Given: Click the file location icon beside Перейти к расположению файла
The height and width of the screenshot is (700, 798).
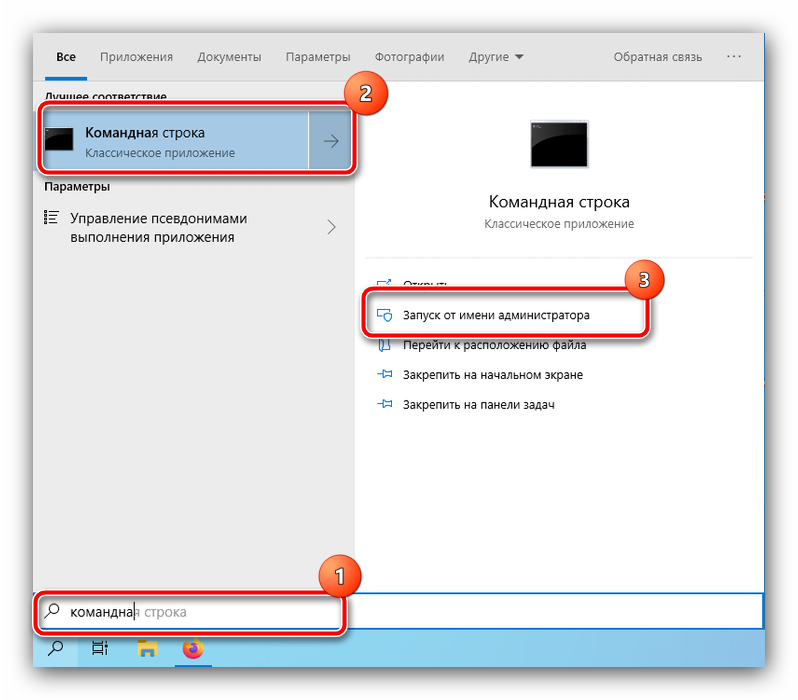Looking at the screenshot, I should 384,345.
